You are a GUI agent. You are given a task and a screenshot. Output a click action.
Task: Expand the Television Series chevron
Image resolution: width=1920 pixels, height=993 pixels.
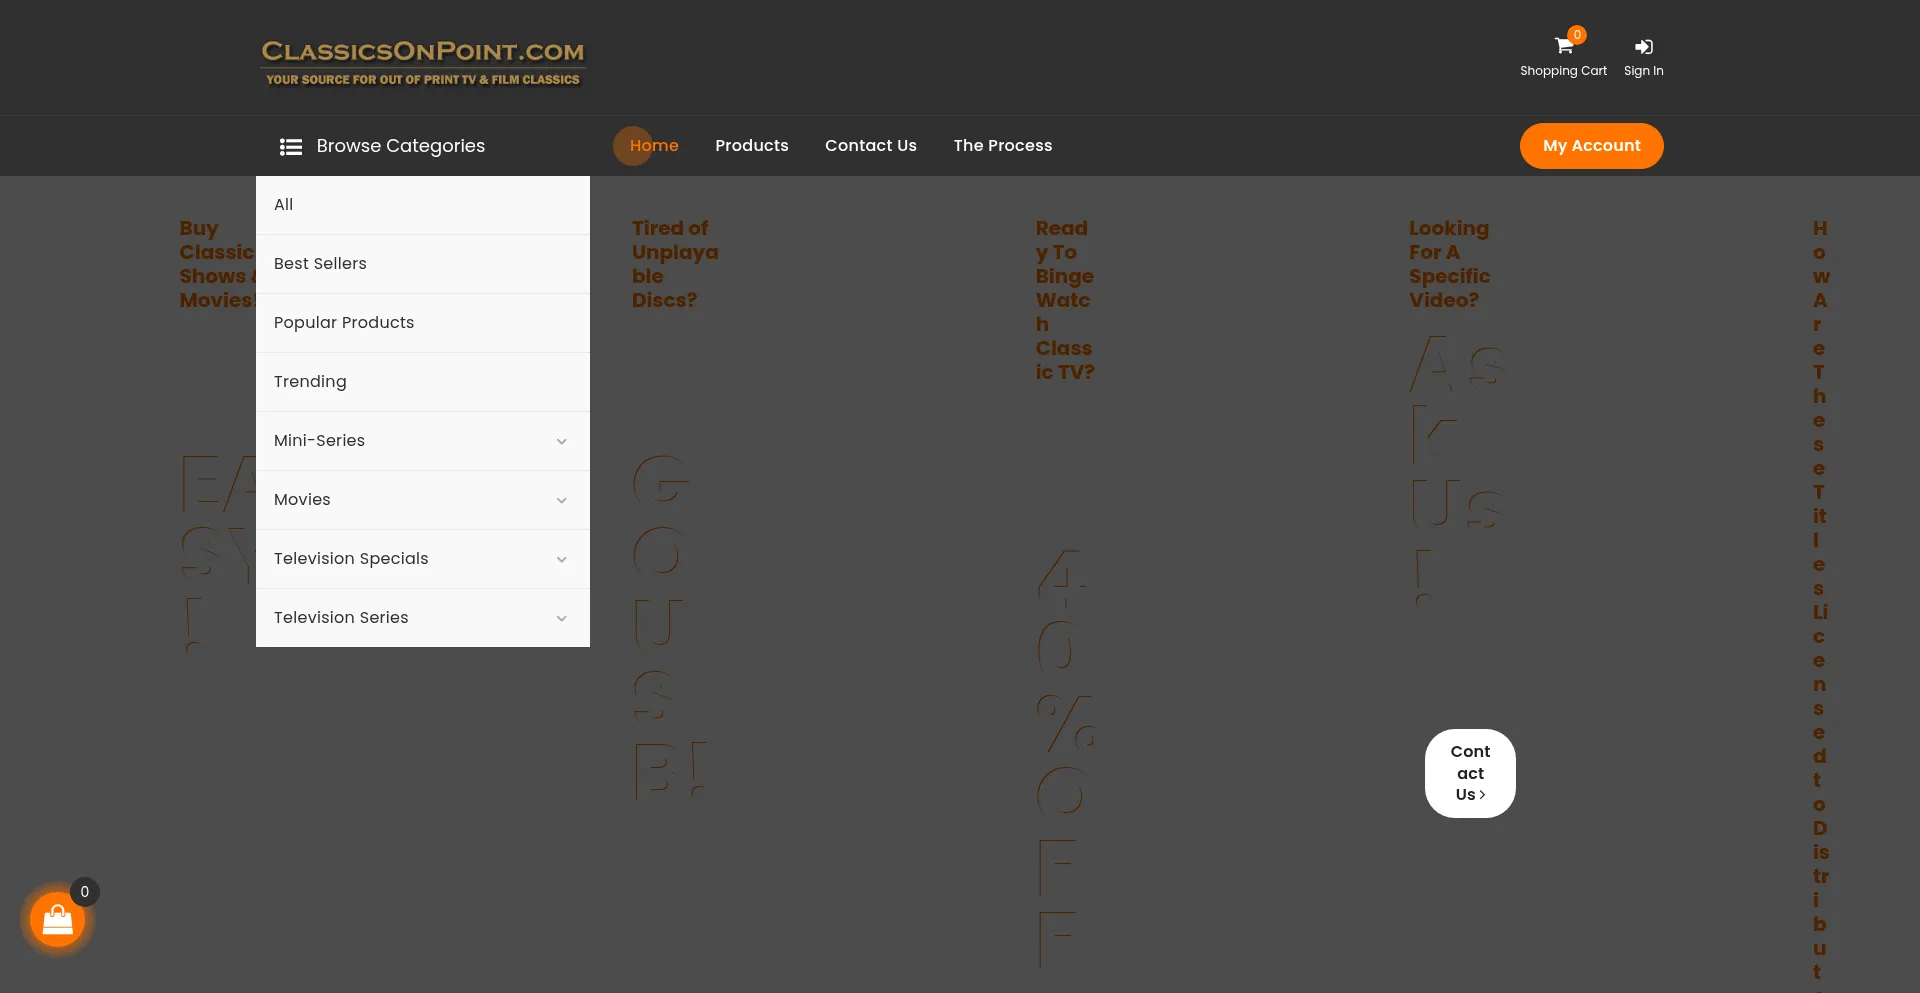561,618
